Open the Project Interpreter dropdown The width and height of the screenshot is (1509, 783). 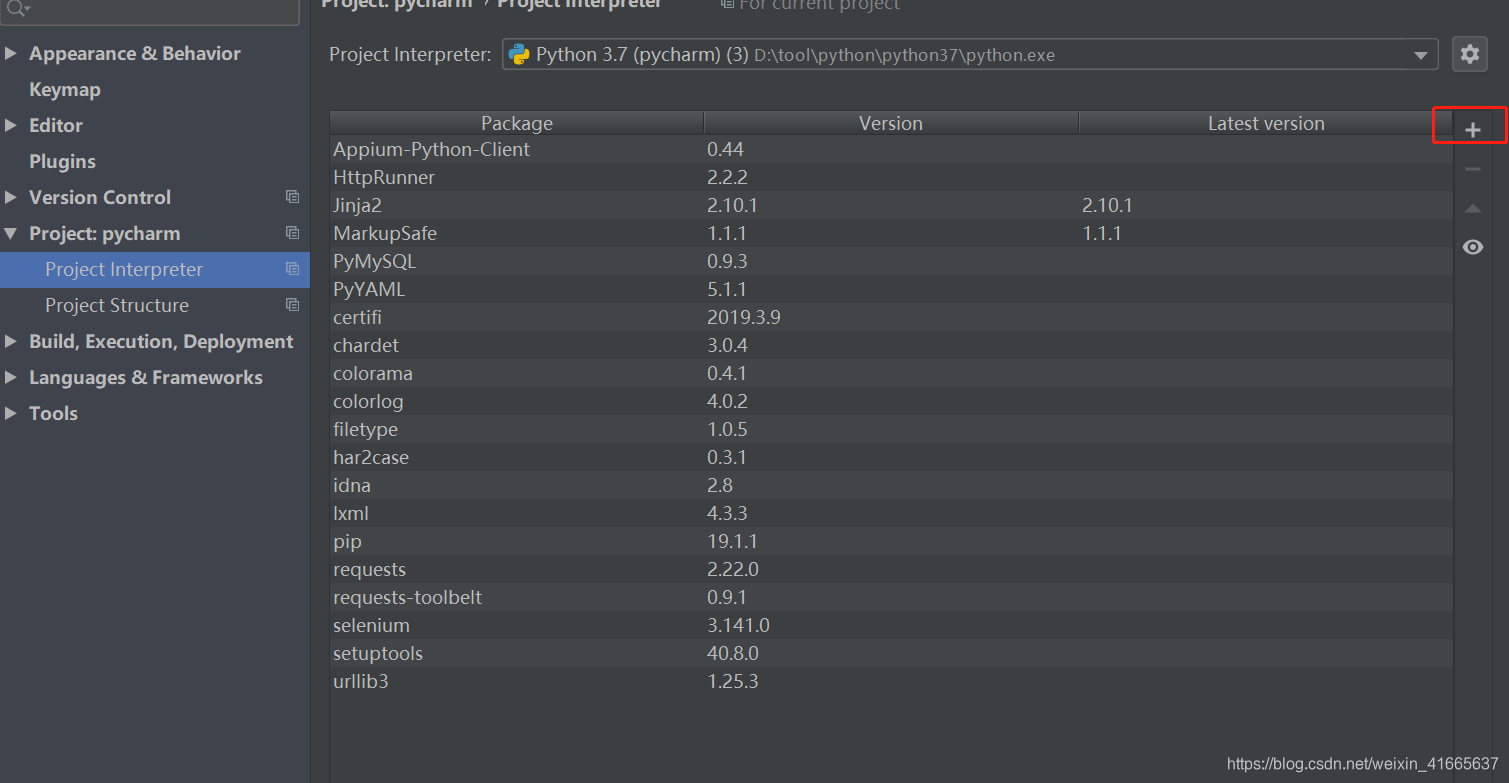(x=970, y=55)
